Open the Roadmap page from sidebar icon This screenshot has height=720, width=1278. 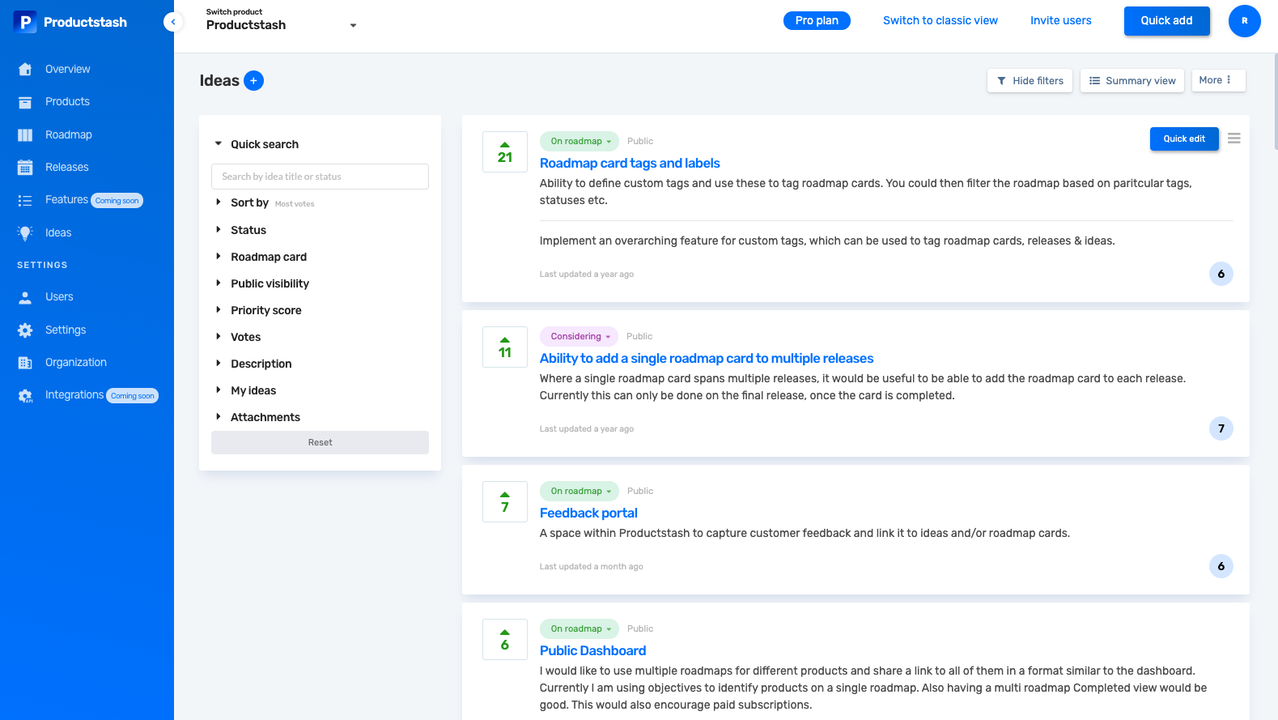click(25, 135)
